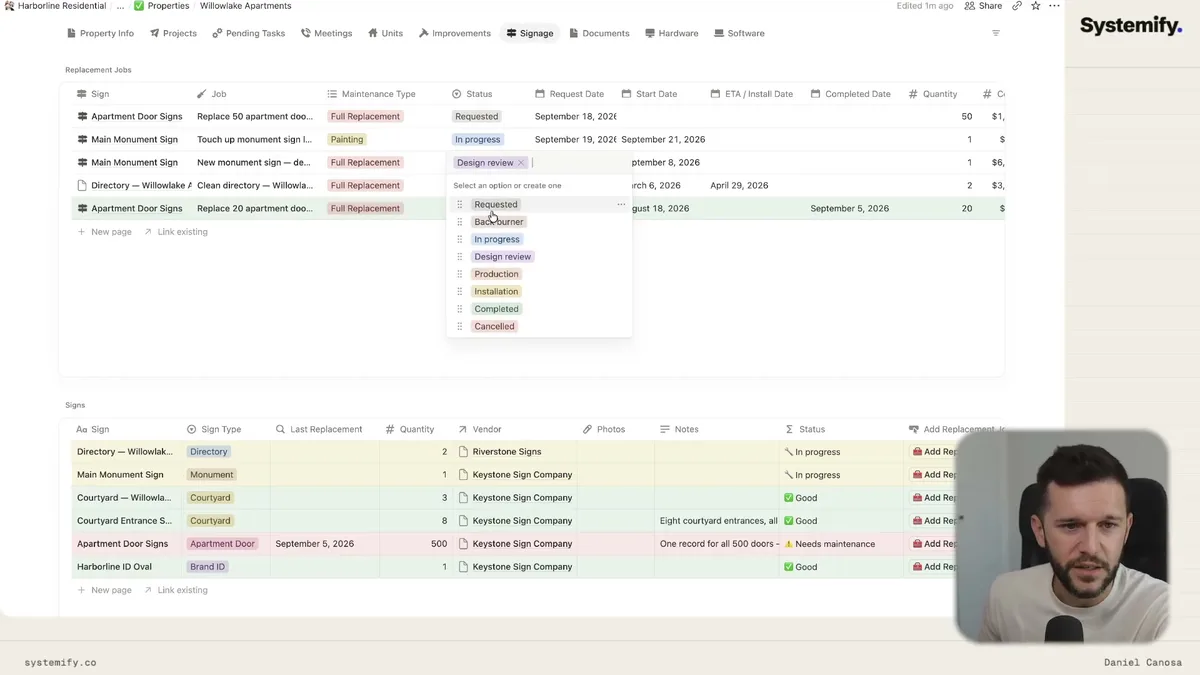Open the three-dot page menu
The height and width of the screenshot is (675, 1200).
pos(1054,6)
